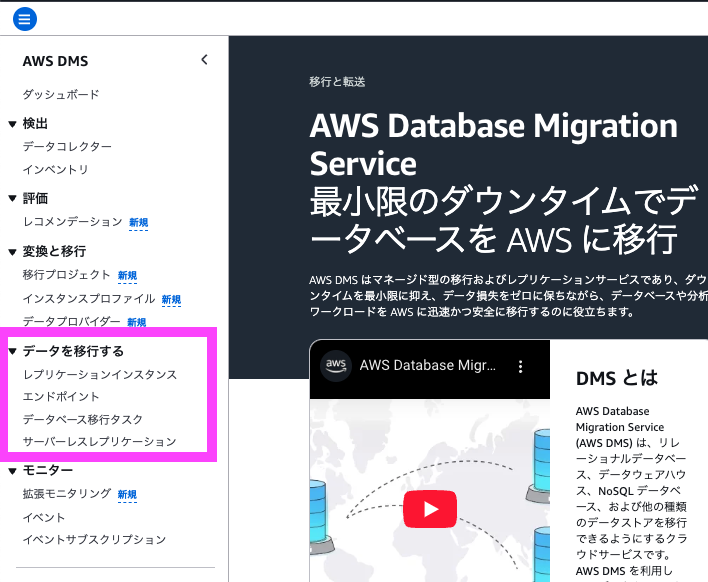The height and width of the screenshot is (582, 708).
Task: Click the video title AWS Database Migr...
Action: 428,365
